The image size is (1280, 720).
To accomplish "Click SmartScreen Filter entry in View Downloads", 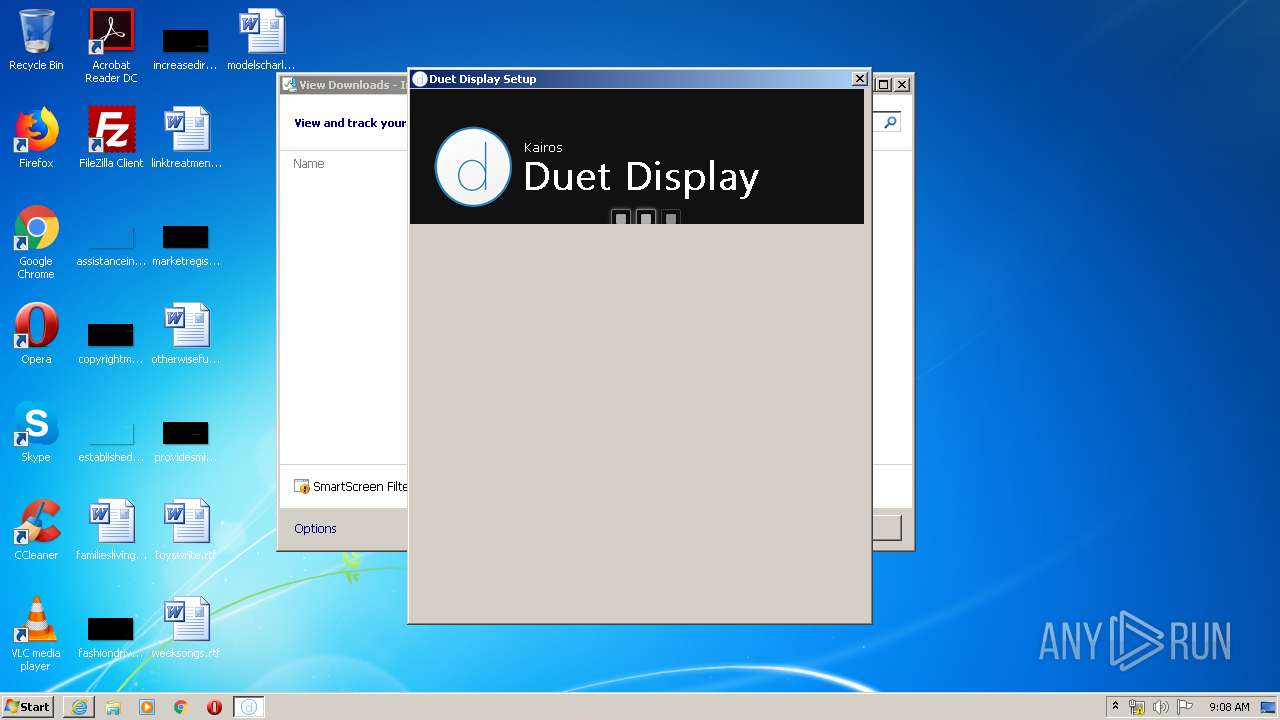I will click(x=351, y=487).
